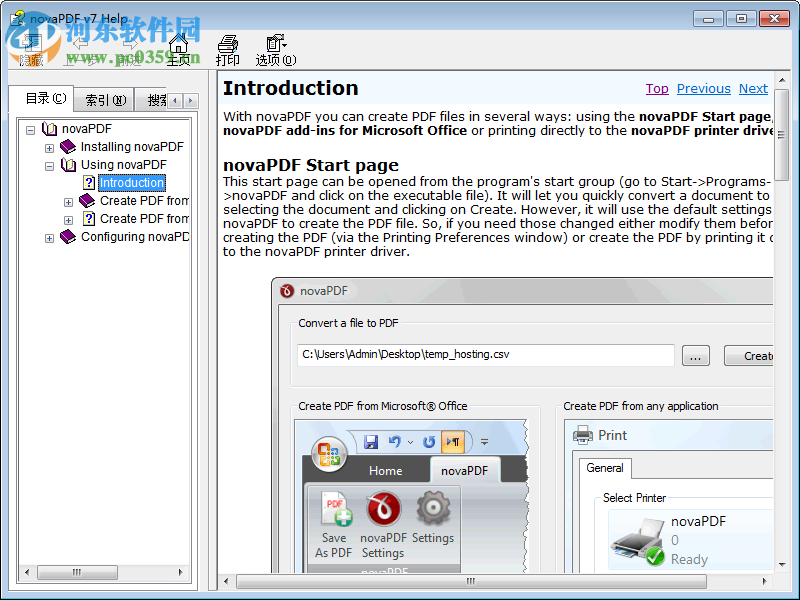The image size is (800, 600).
Task: Click the redo icon in screenshot
Action: pos(429,441)
